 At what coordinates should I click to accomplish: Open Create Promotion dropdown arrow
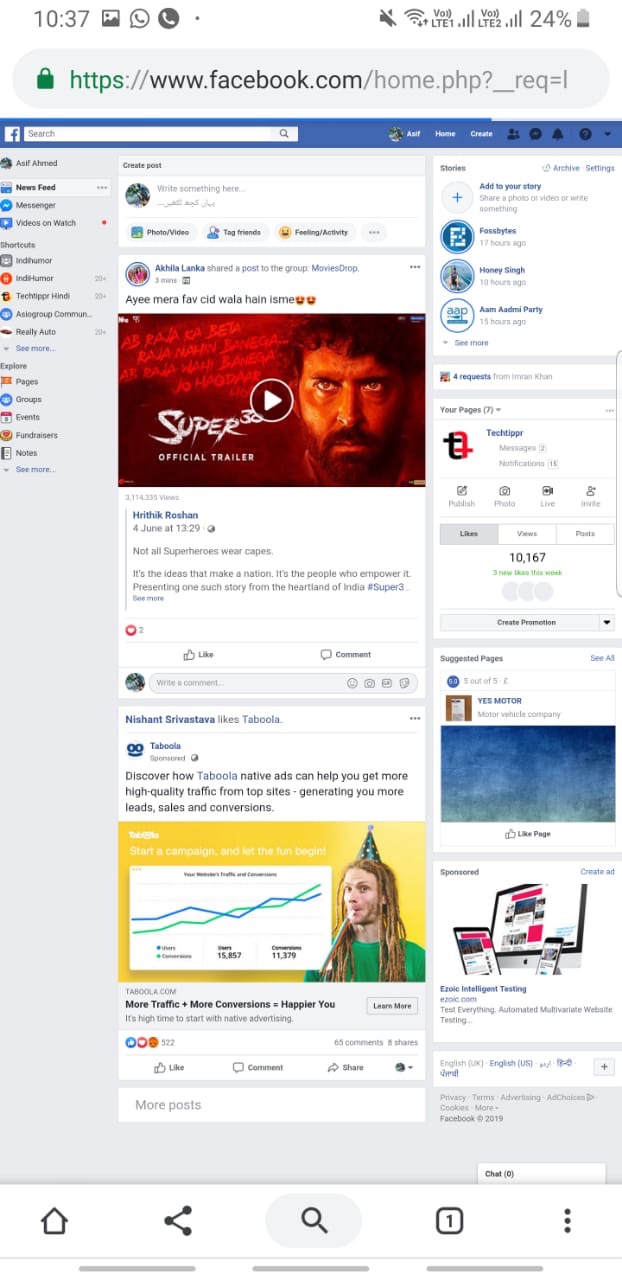click(x=606, y=622)
